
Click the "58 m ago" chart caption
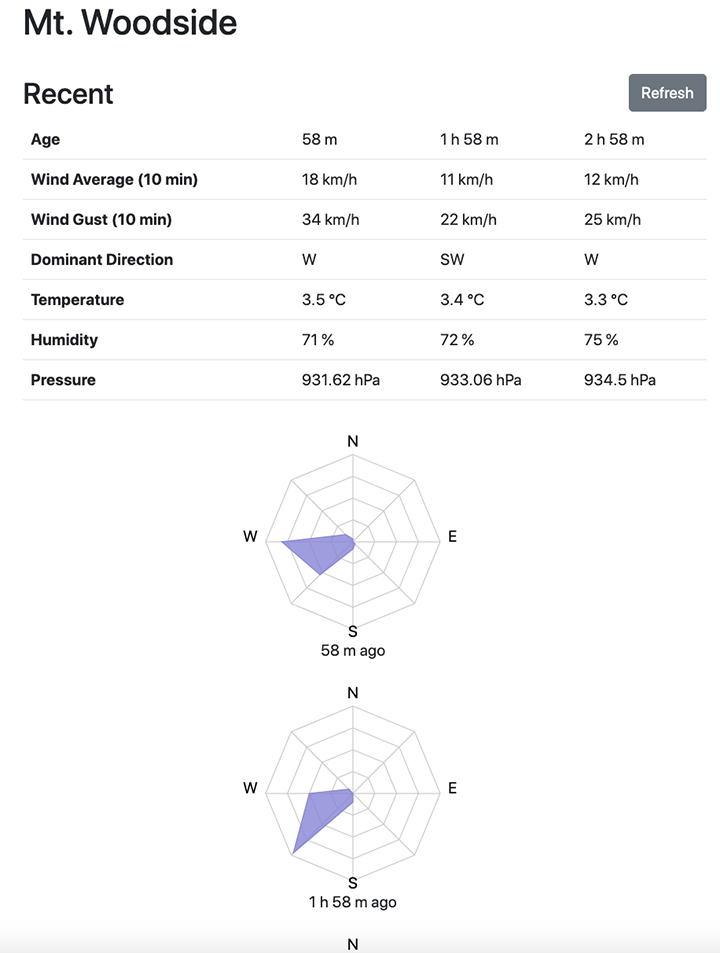coord(352,651)
